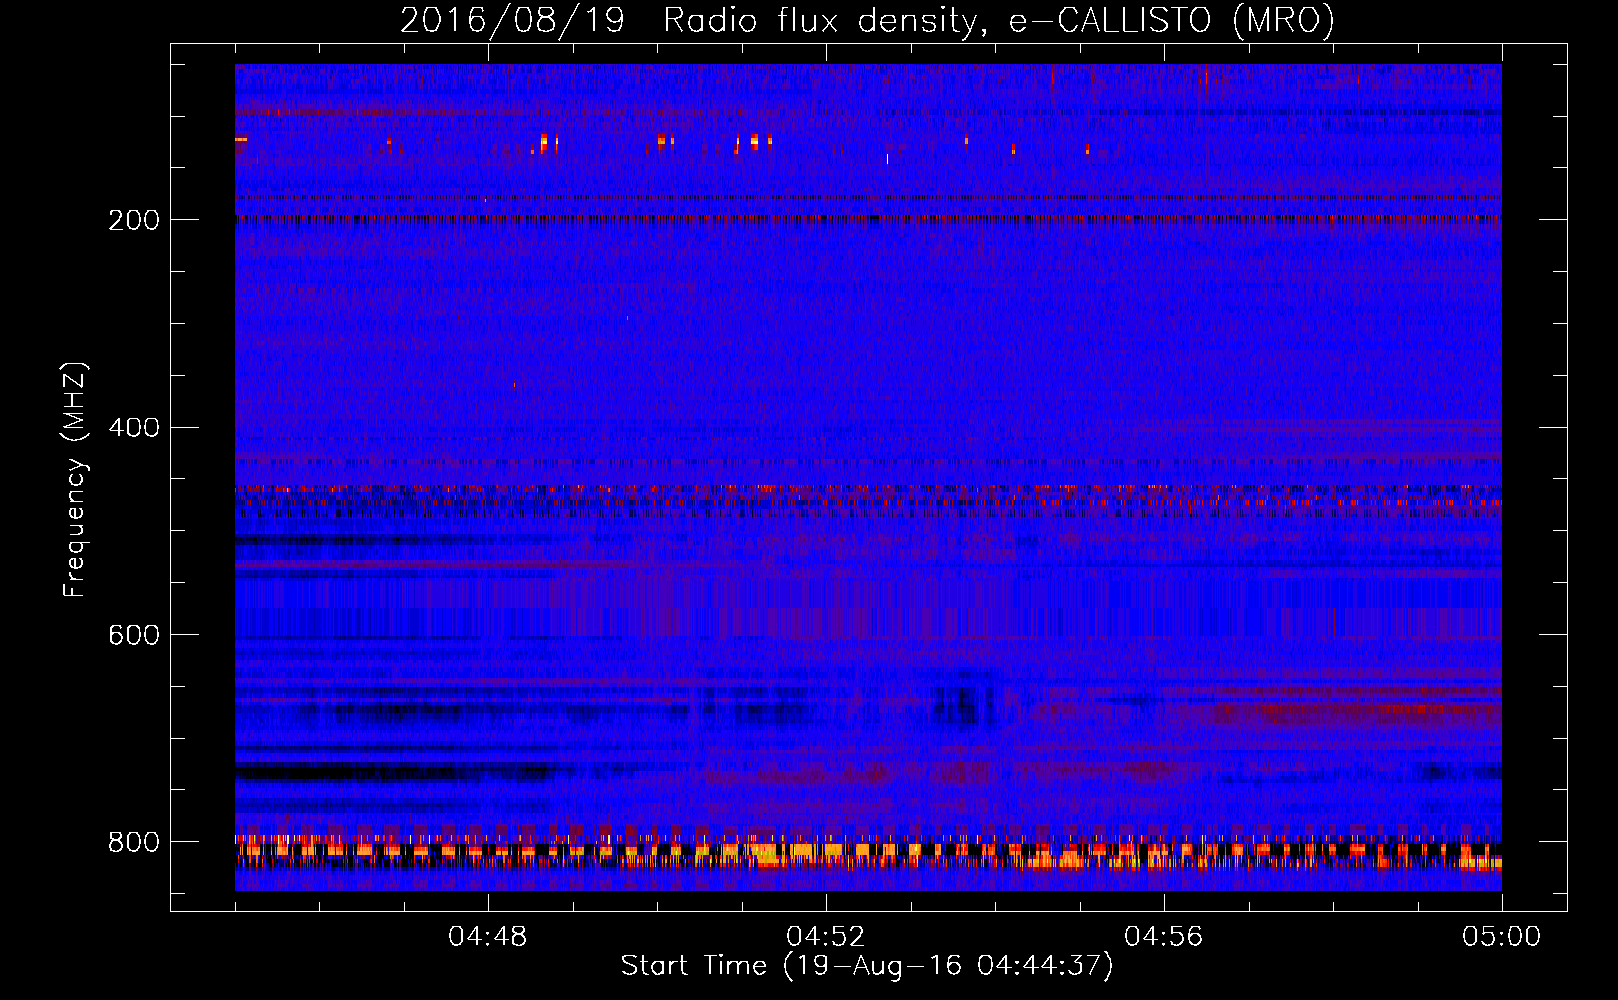Click the "Frequency (MHZ)" axis label

(x=75, y=480)
